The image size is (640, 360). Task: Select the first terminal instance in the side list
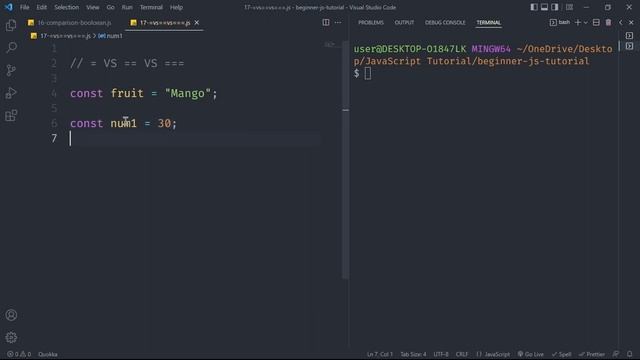[629, 36]
